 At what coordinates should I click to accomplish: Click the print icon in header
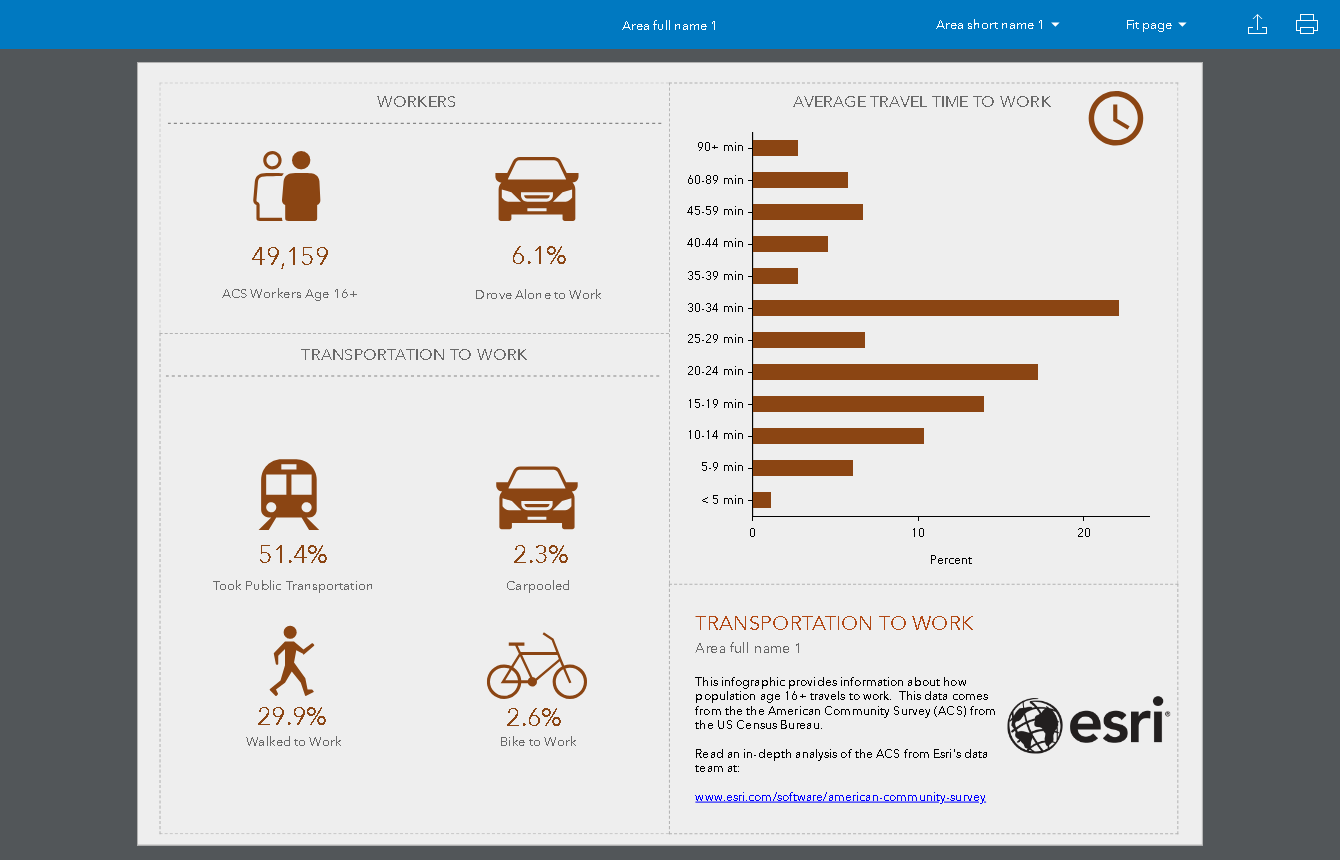1306,25
